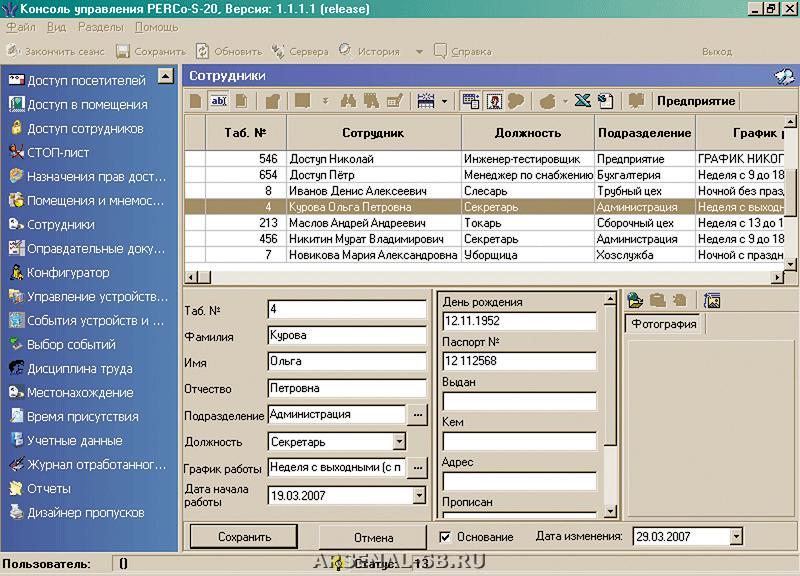Open 'Конфигуратор' in sidebar
The height and width of the screenshot is (576, 800).
[67, 273]
